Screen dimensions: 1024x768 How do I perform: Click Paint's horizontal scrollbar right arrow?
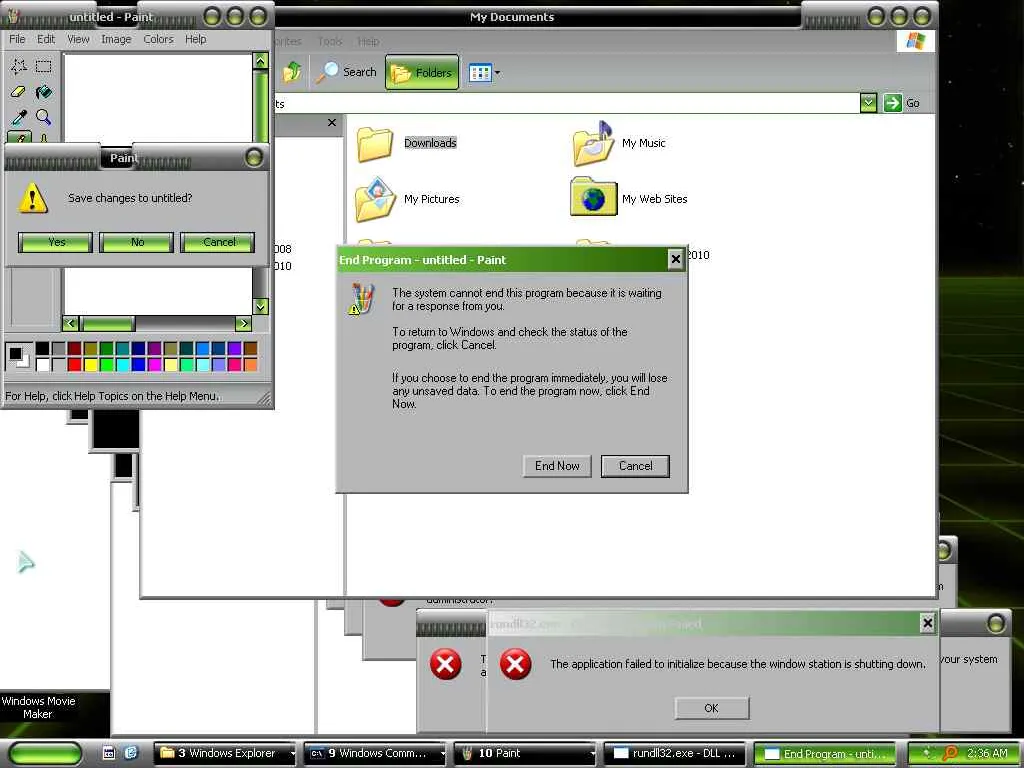pos(243,323)
